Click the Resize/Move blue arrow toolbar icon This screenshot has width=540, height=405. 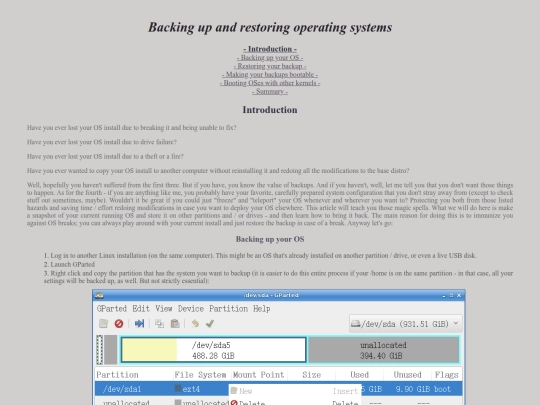[139, 323]
